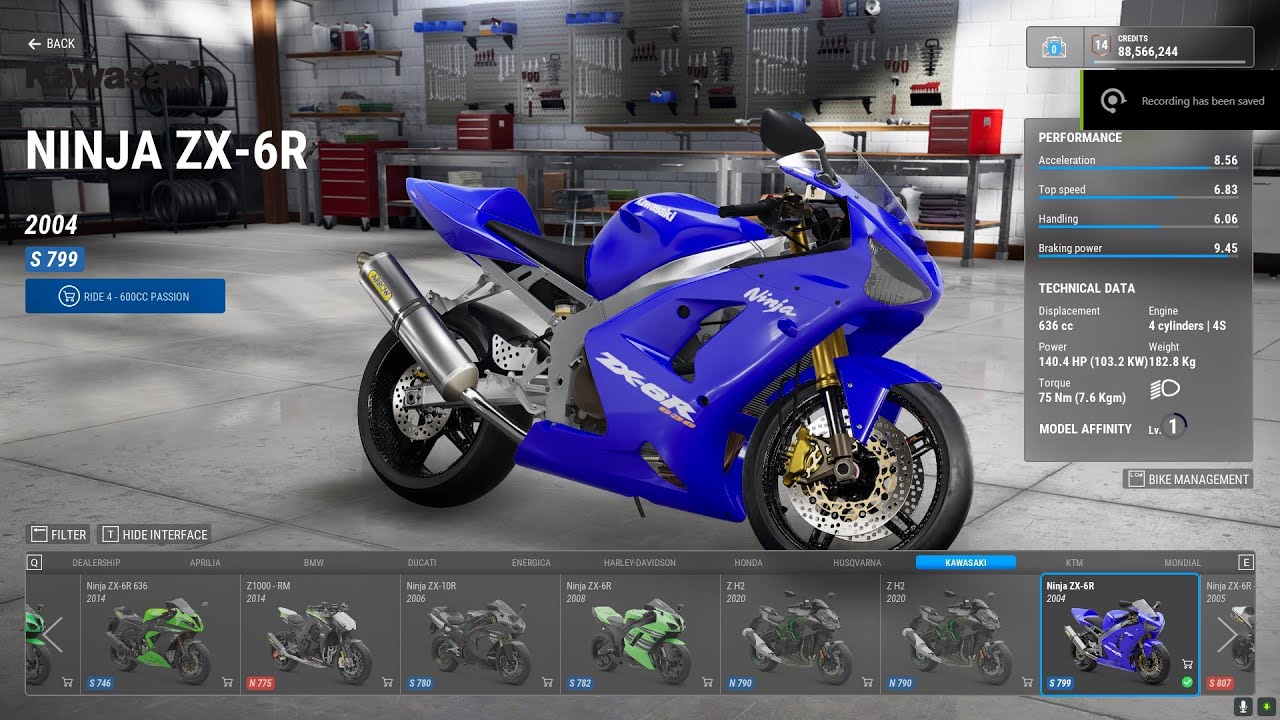This screenshot has height=720, width=1280.
Task: Open the FILTER option
Action: coord(58,534)
